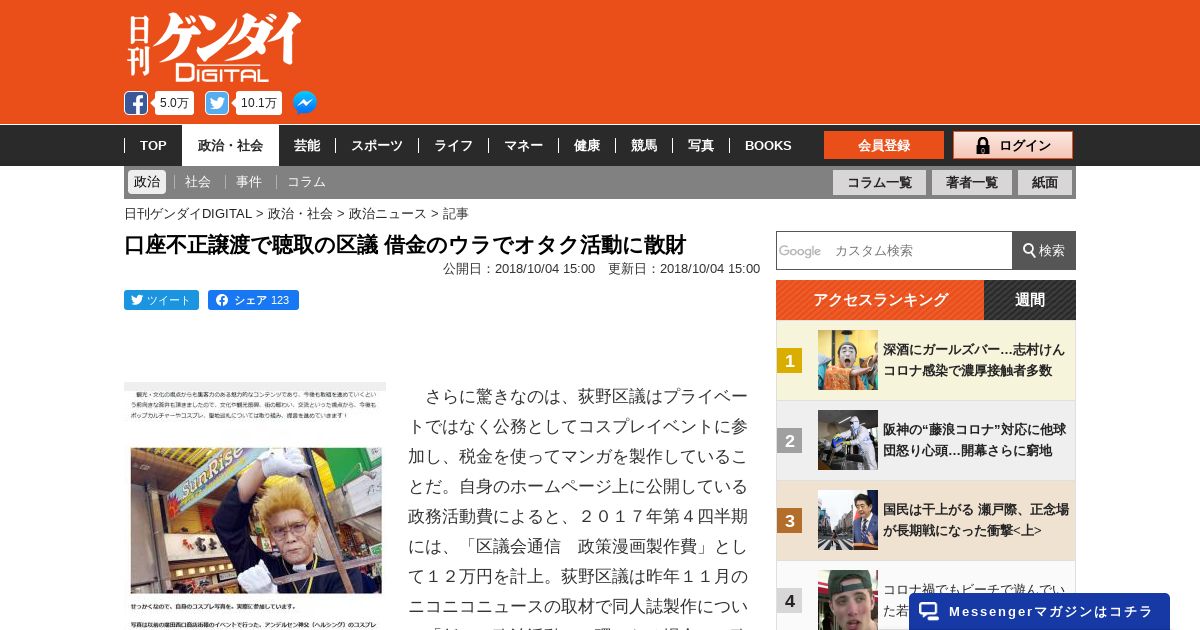1200x630 pixels.
Task: Click the lock icon on ログイン button
Action: (x=983, y=145)
